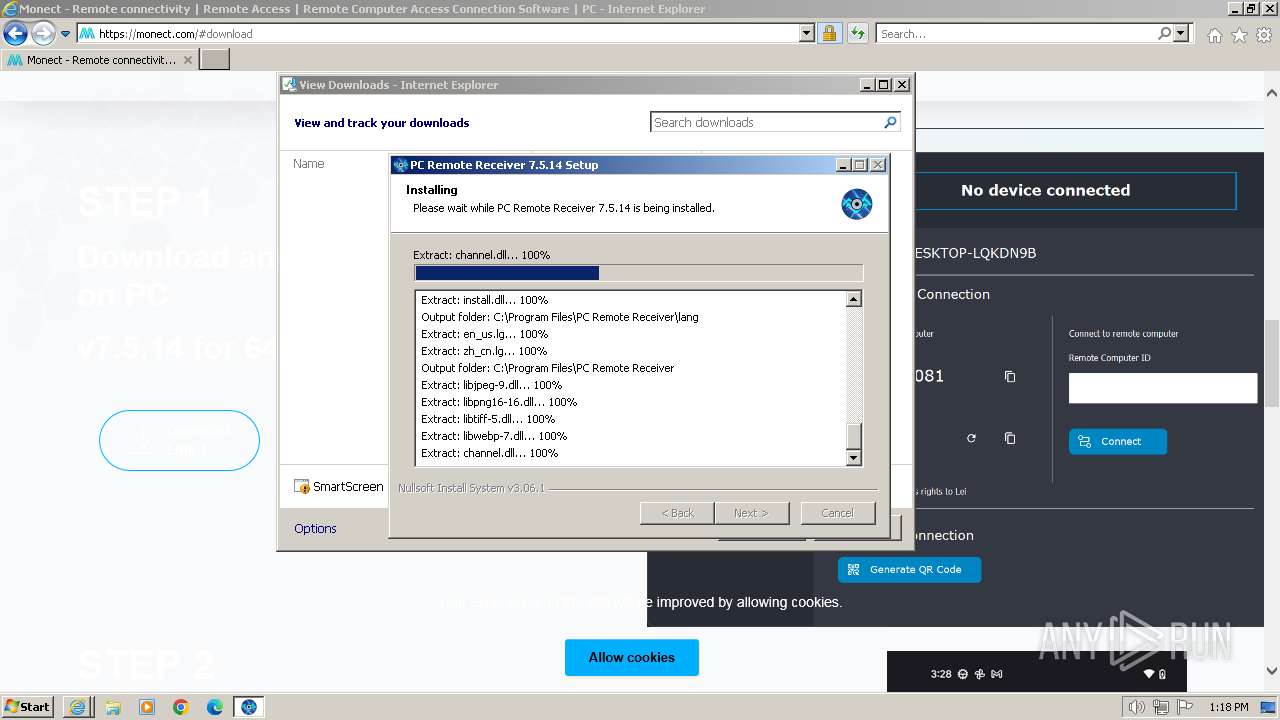
Task: Go to the Home page icon
Action: [1214, 35]
